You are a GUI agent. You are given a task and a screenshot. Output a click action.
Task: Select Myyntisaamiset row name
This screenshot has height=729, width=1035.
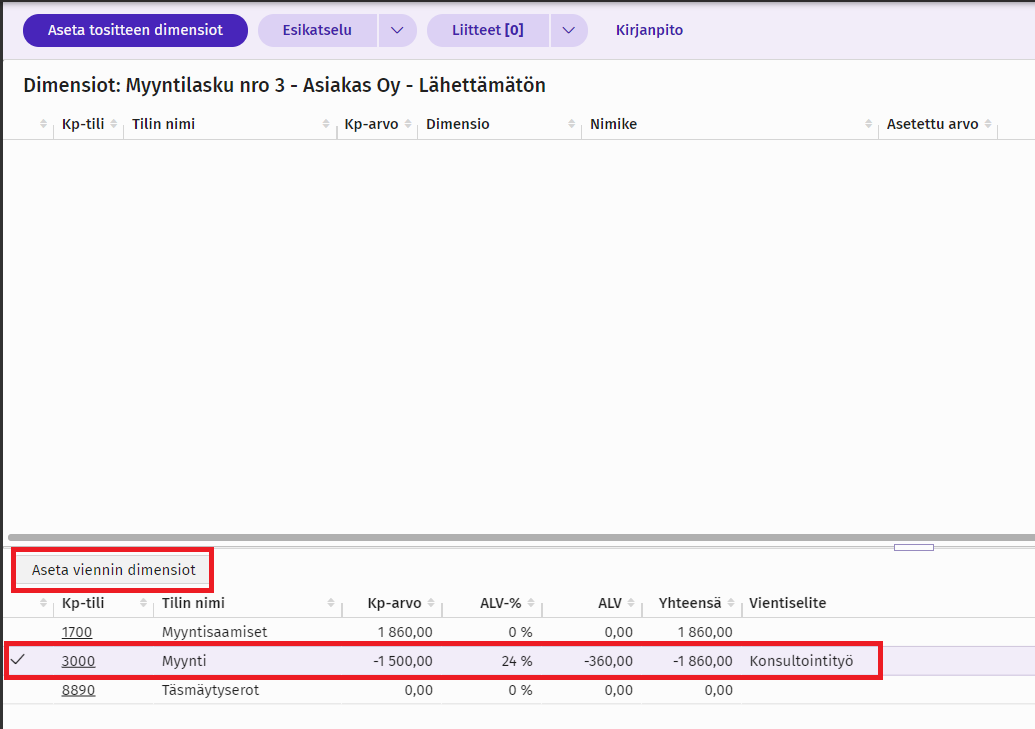coord(215,632)
